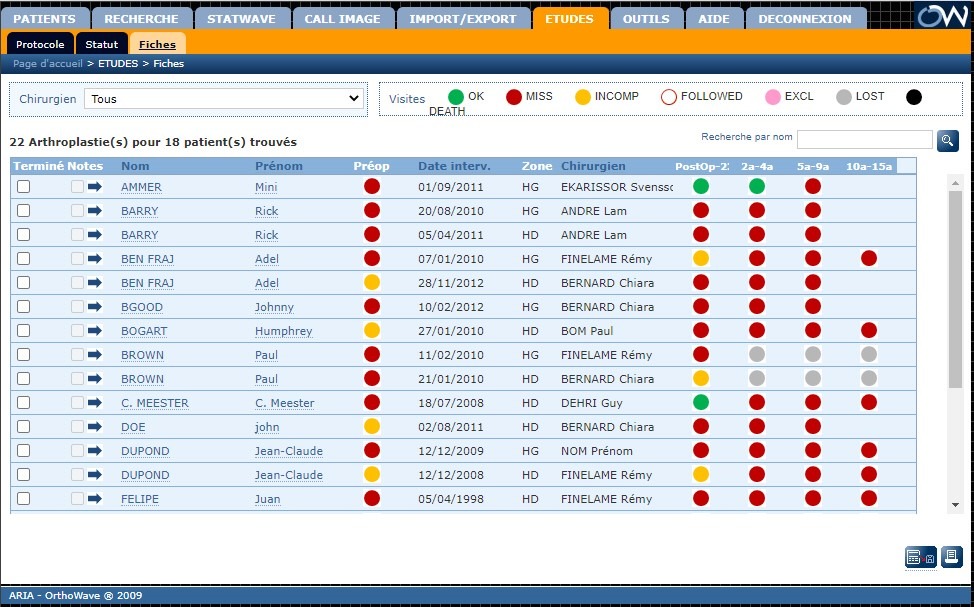Click the Recherche par nom input field
This screenshot has height=607, width=974.
coord(865,139)
